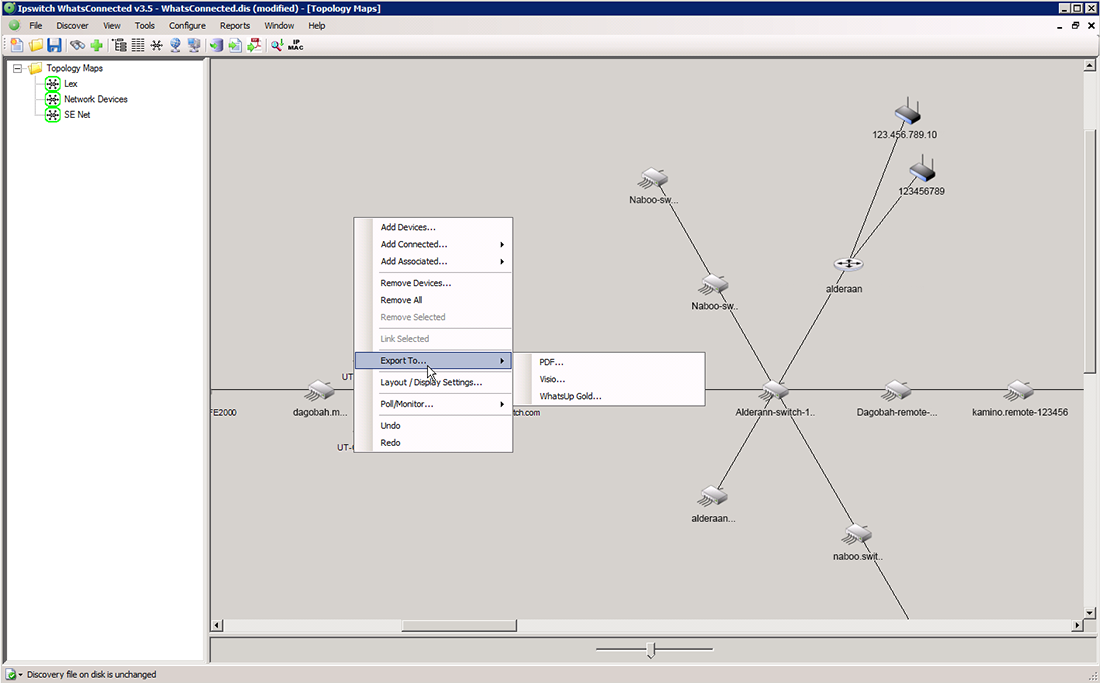Click the horizontal scrollbar right arrow
The image size is (1100, 683).
[x=1078, y=625]
